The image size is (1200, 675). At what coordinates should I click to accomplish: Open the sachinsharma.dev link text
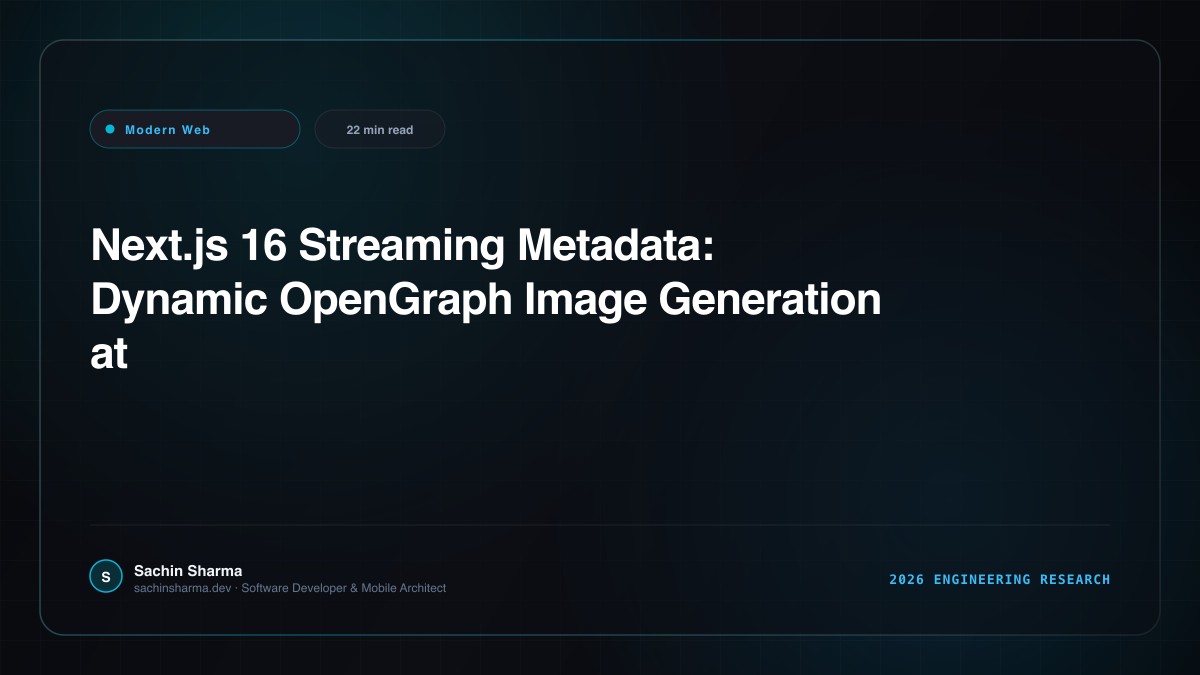tap(183, 588)
